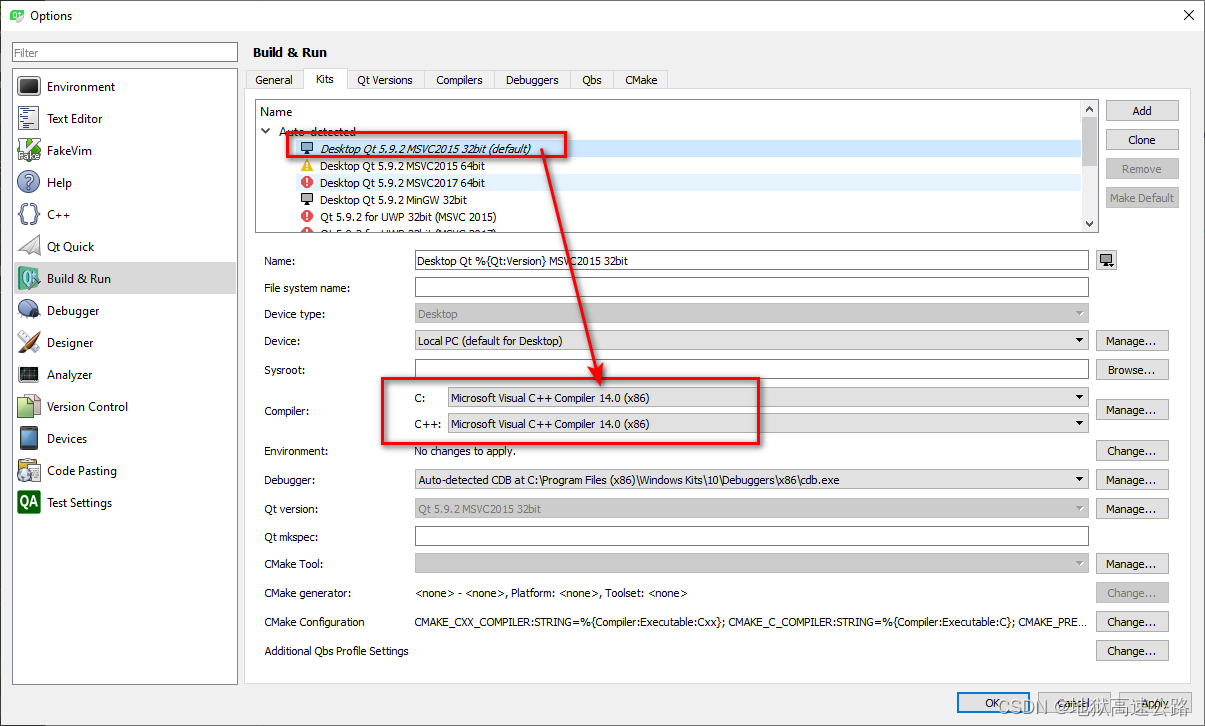Click the OK button
Screen dimensions: 1205x726
pyautogui.click(x=993, y=703)
